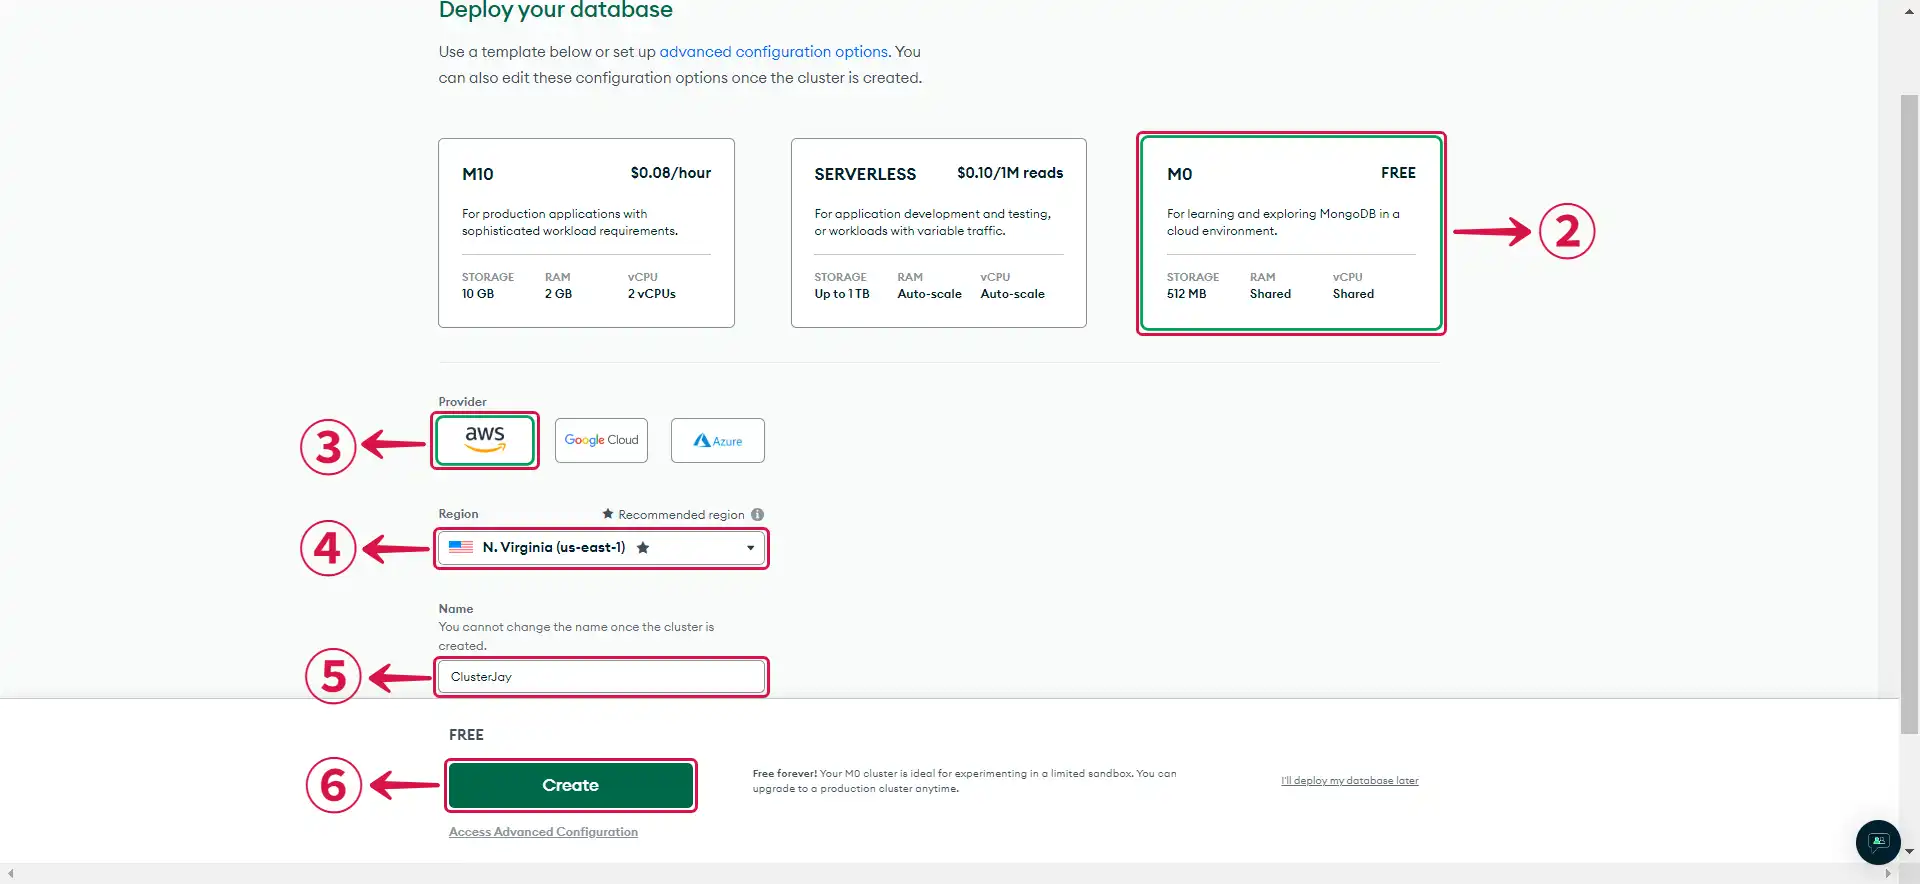Click the Free forever! notice text
Image resolution: width=1920 pixels, height=884 pixels.
point(964,781)
